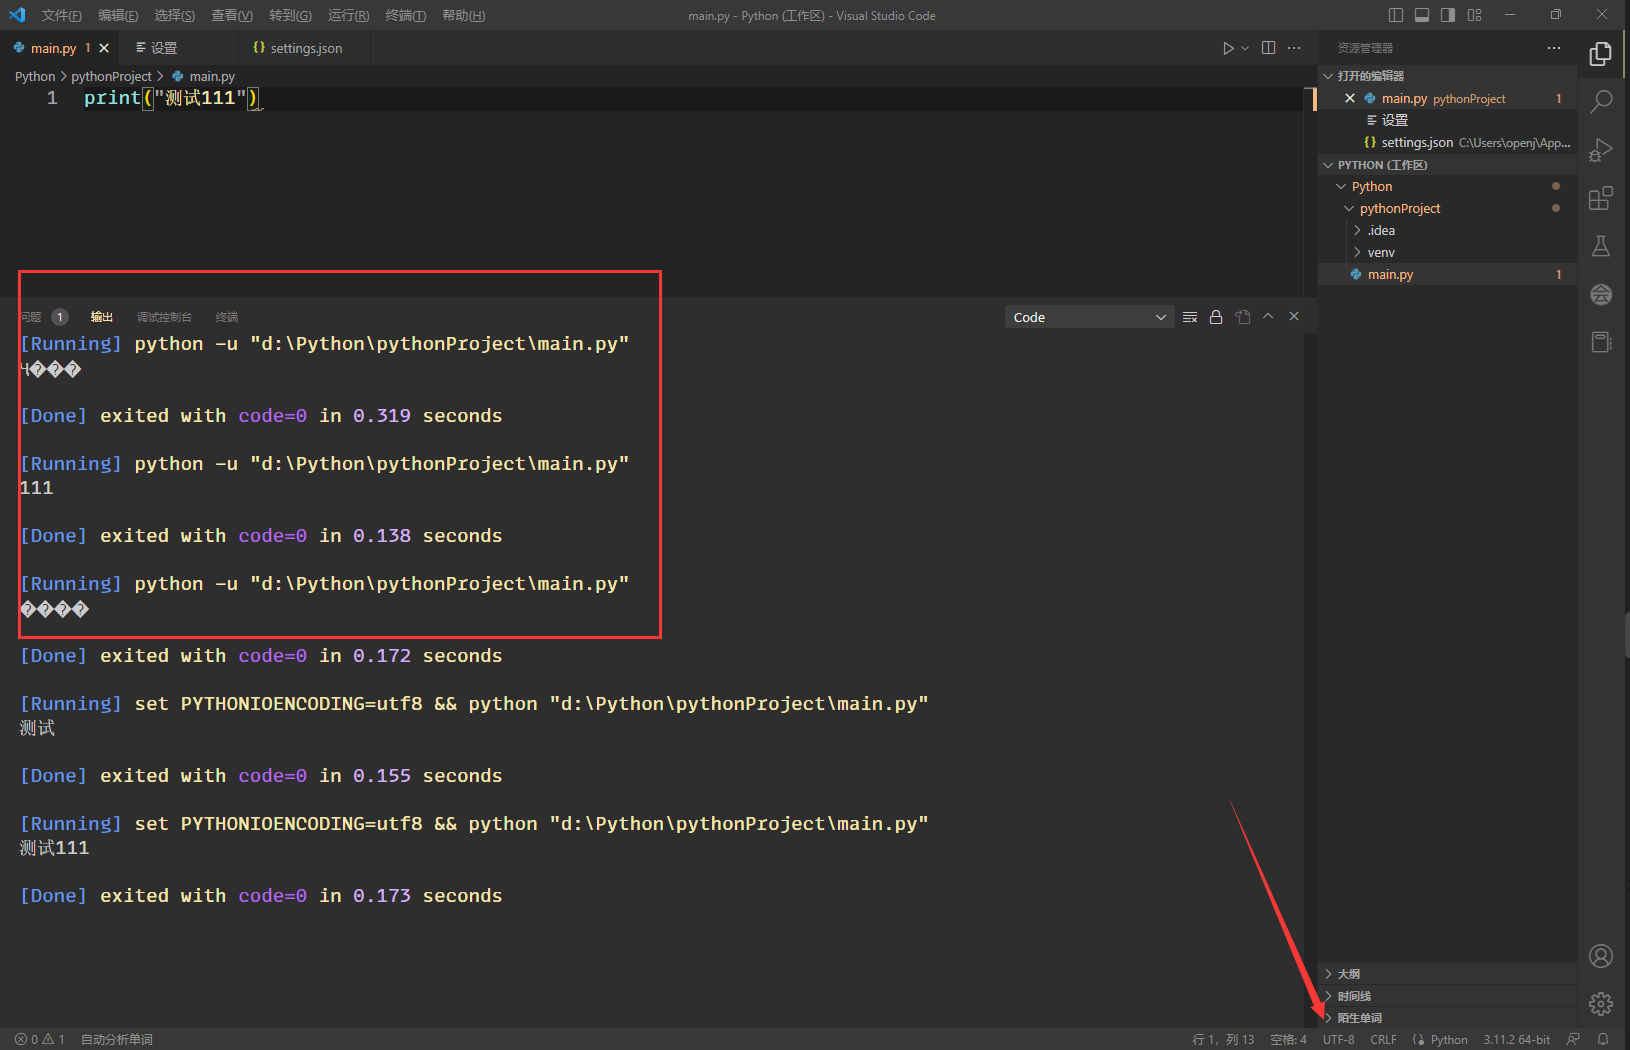Toggle output scroll lock
This screenshot has height=1050, width=1630.
pyautogui.click(x=1216, y=317)
